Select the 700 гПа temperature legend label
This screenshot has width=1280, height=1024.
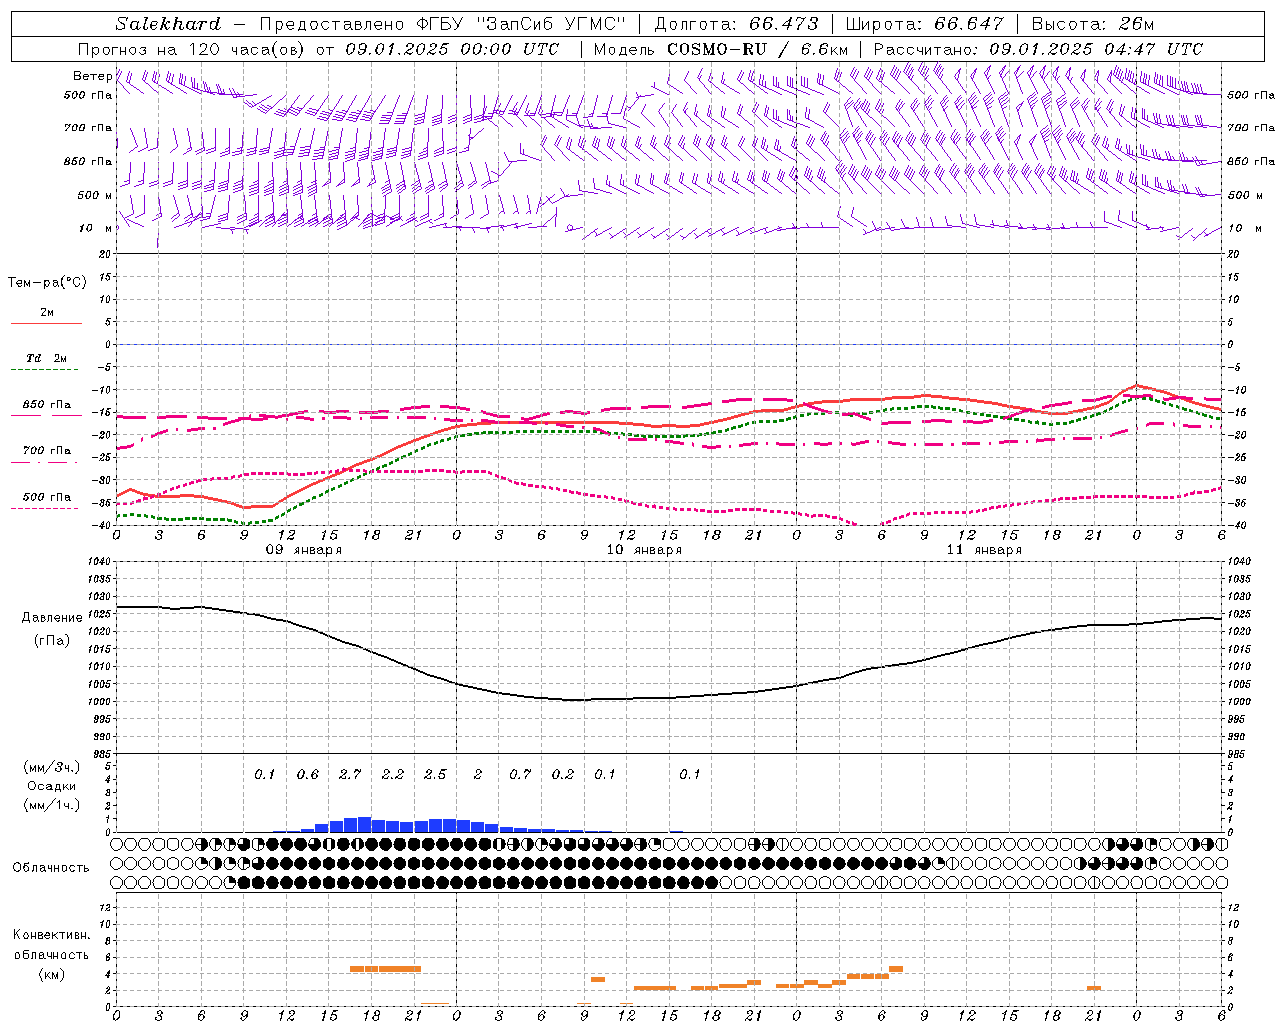point(47,450)
